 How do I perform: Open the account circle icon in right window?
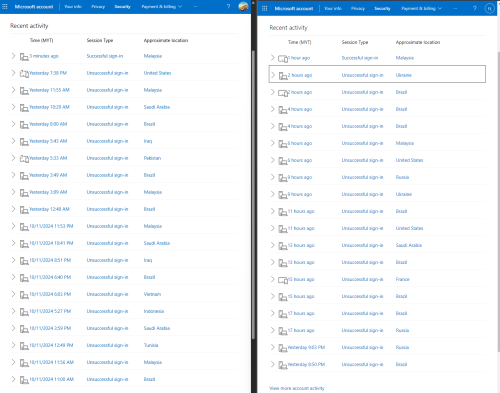click(x=489, y=8)
